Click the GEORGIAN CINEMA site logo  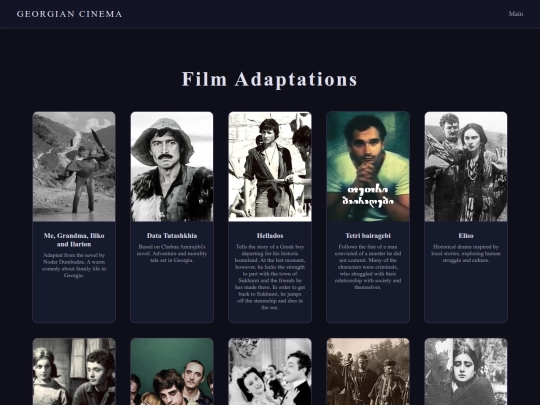click(70, 14)
